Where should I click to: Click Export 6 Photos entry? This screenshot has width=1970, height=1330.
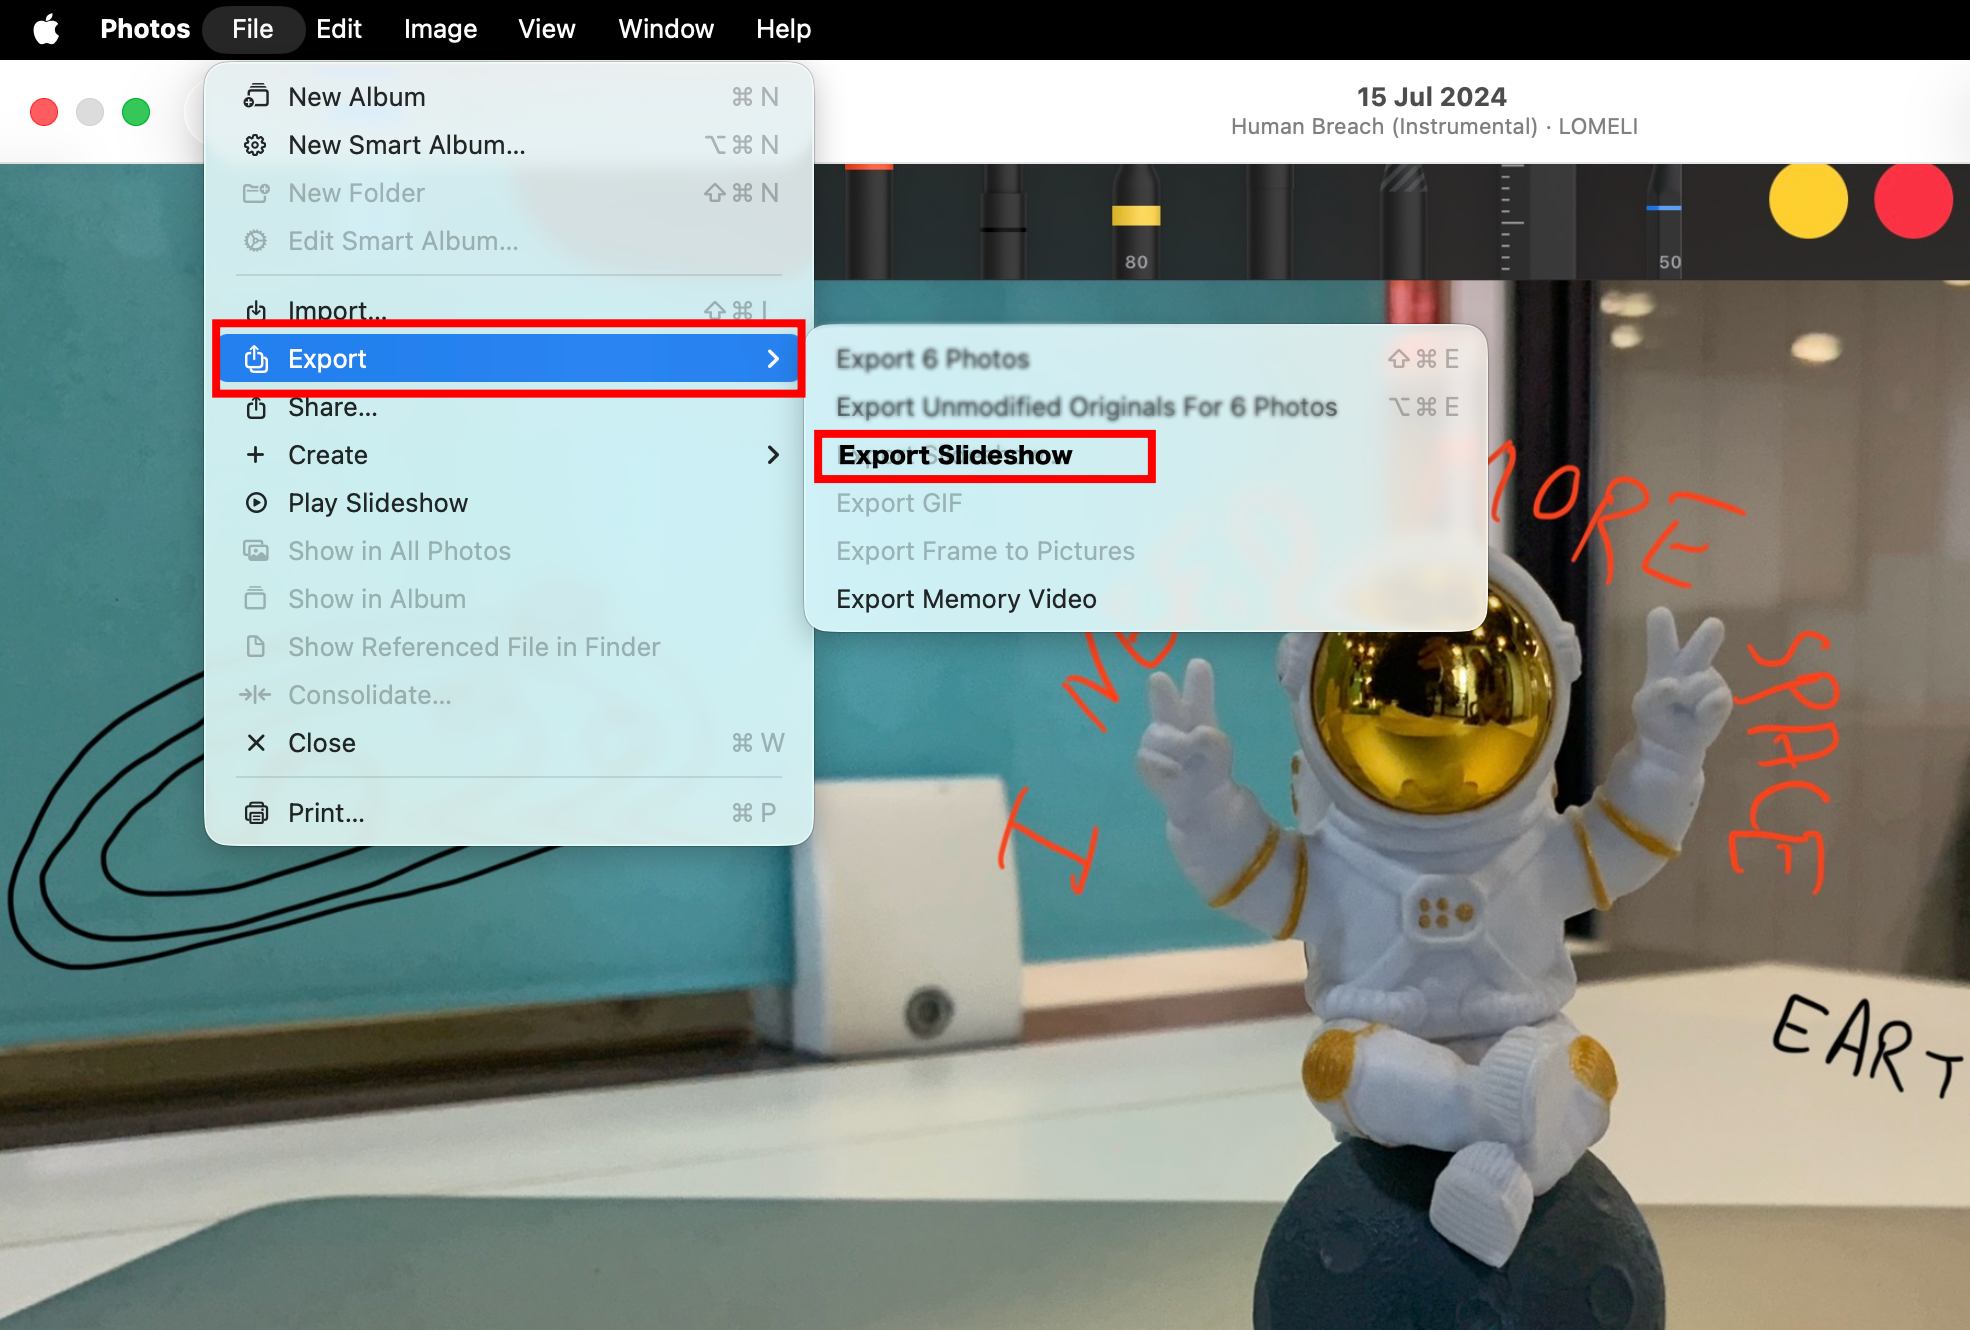(x=1146, y=359)
